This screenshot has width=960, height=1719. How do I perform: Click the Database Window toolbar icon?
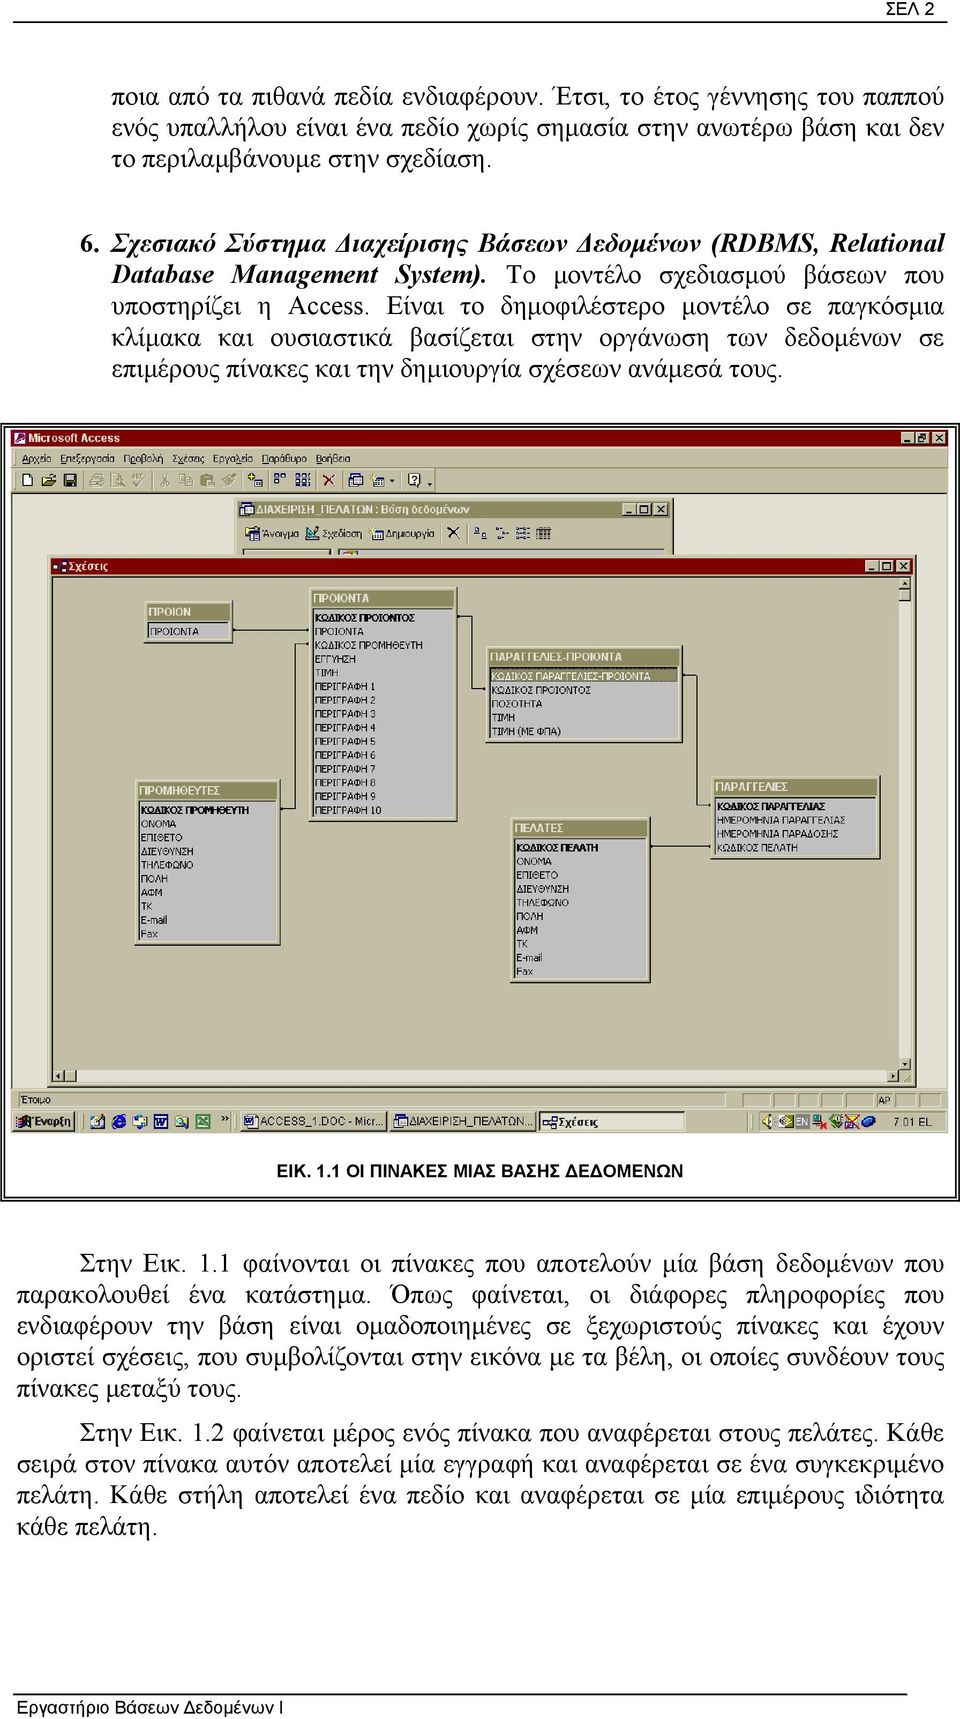click(356, 480)
